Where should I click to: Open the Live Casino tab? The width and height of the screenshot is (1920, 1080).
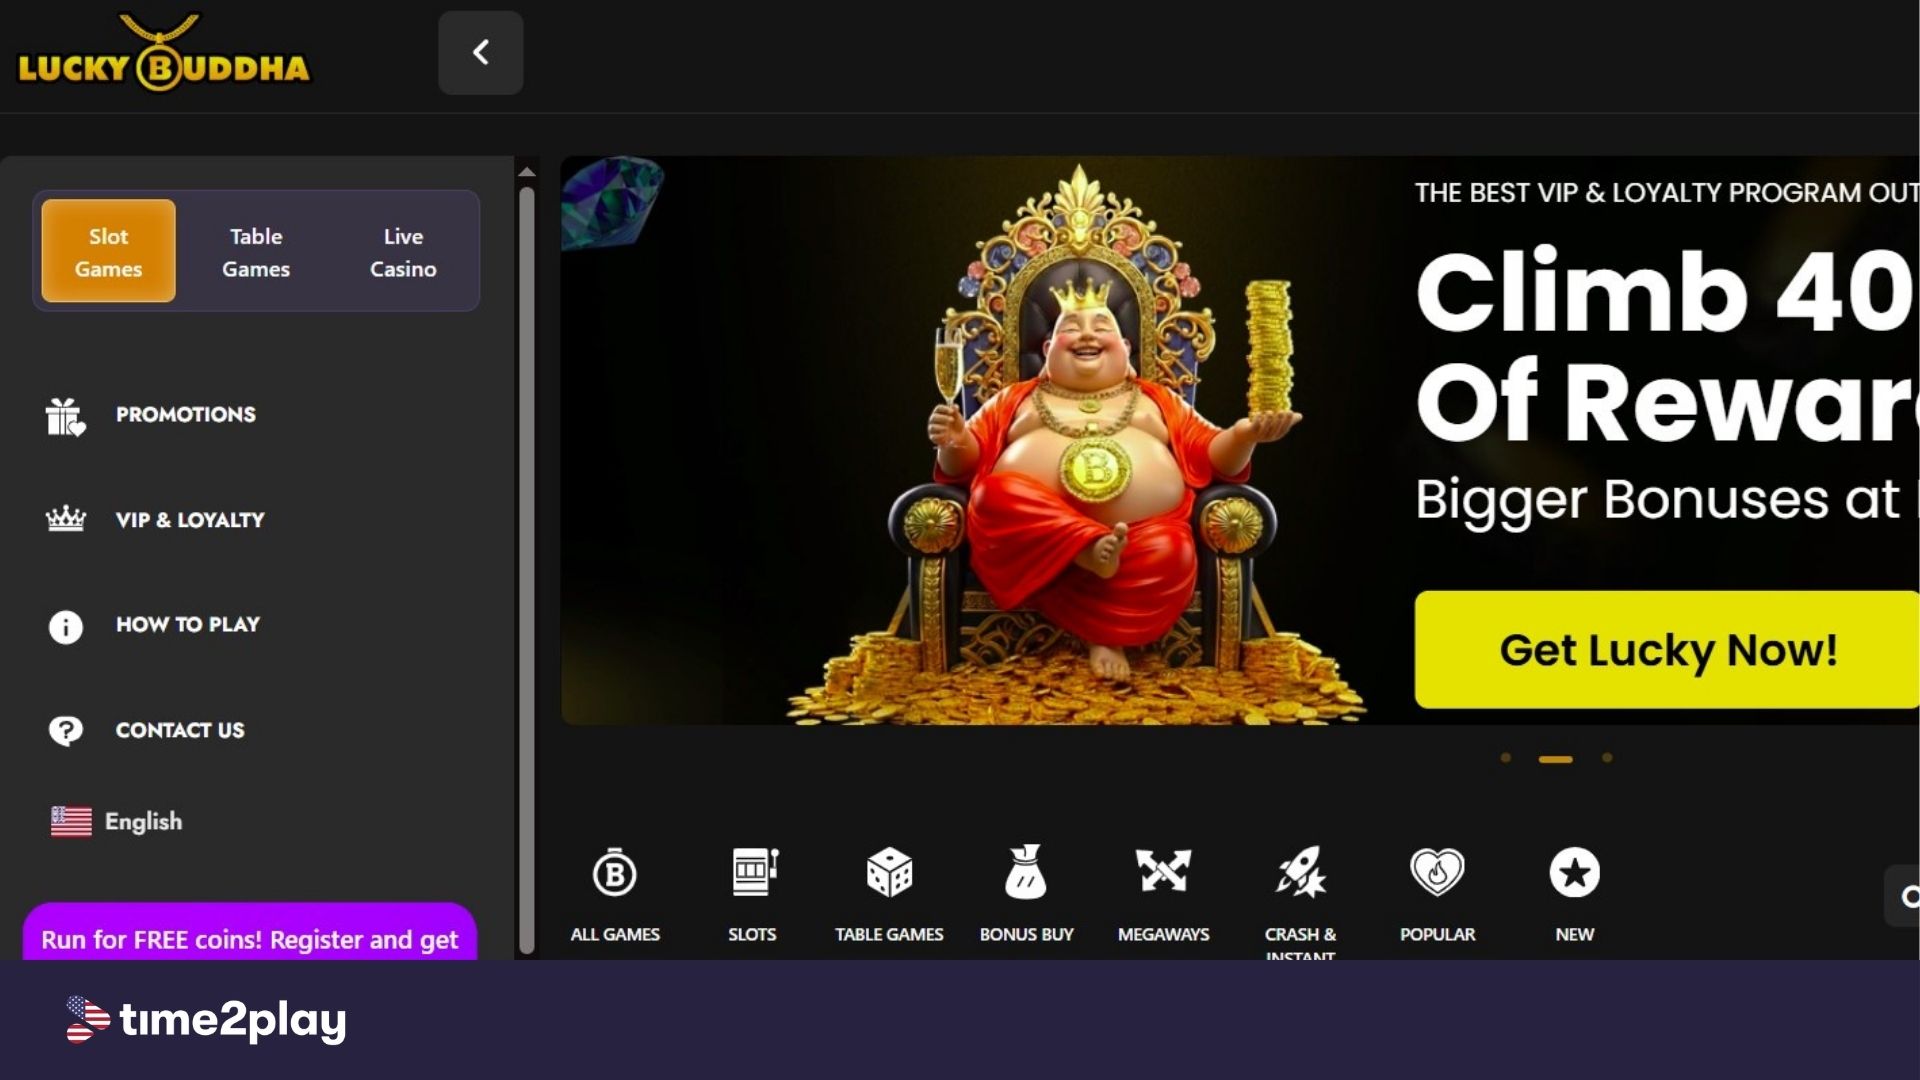[403, 252]
